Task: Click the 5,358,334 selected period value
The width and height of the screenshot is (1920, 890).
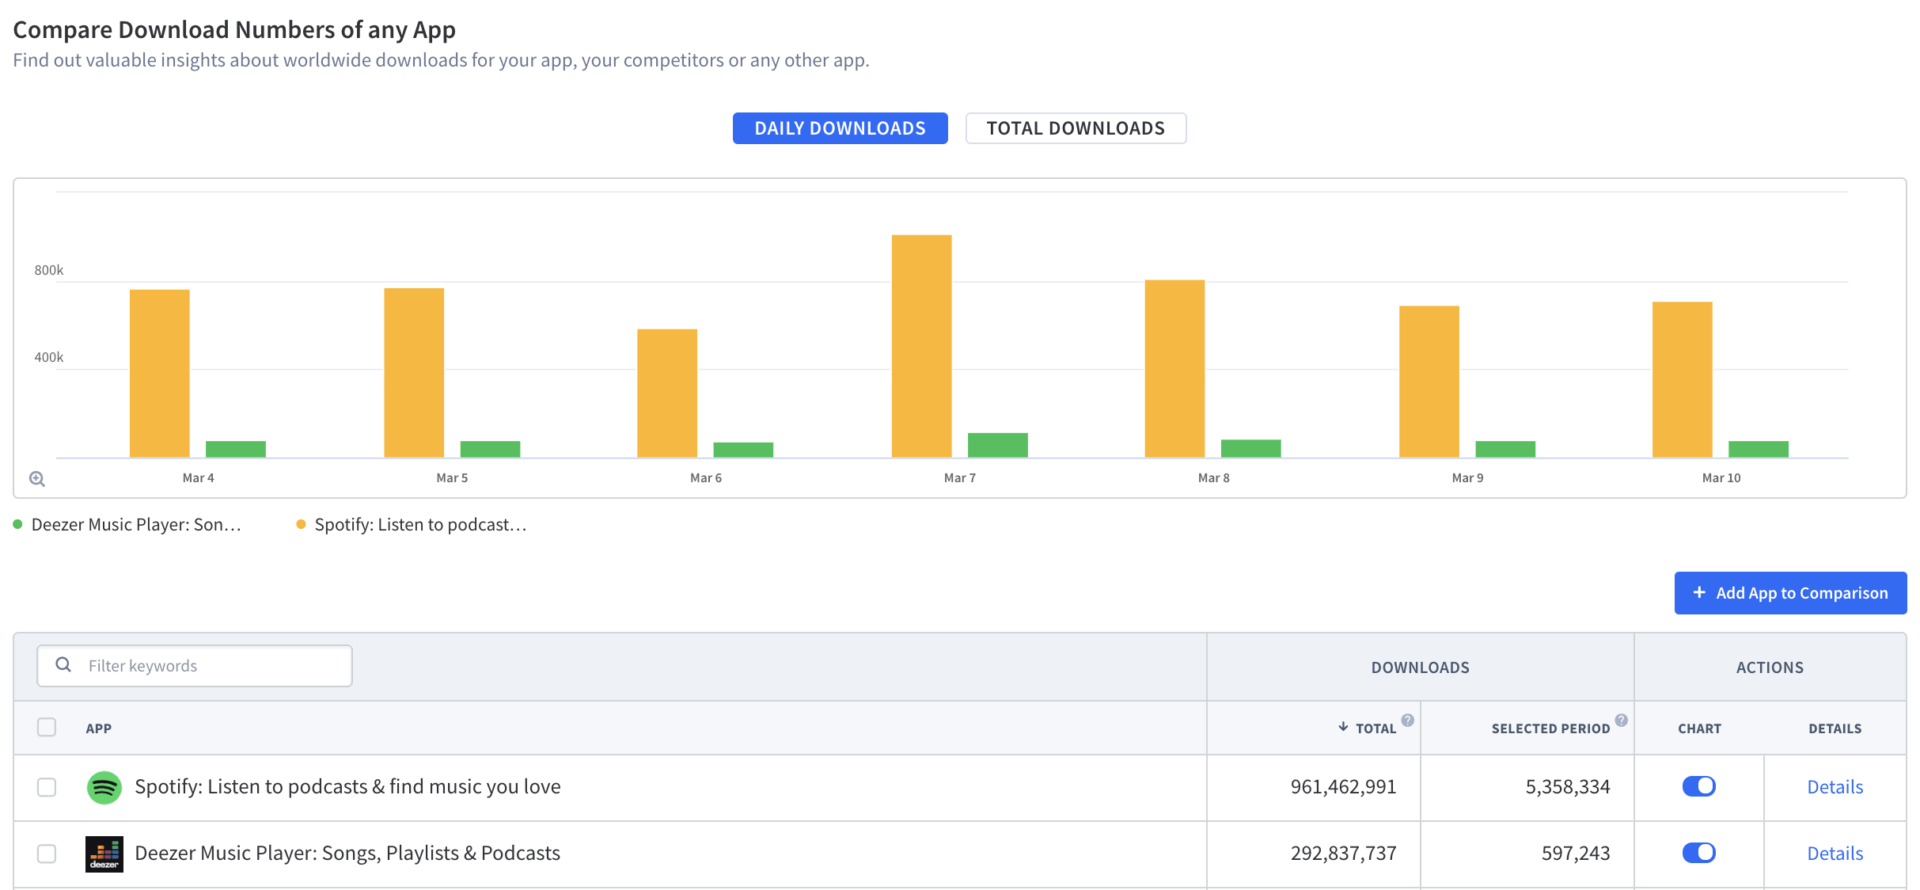Action: click(1568, 787)
